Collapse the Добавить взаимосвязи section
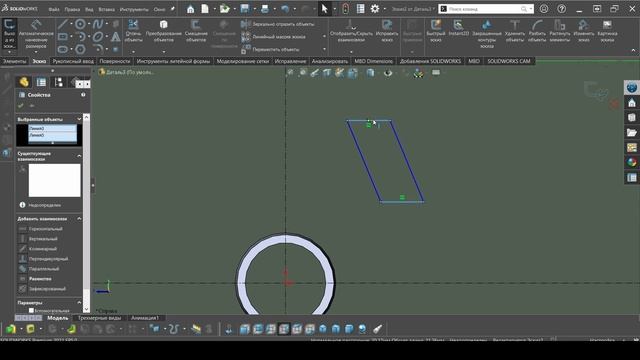 coord(79,219)
